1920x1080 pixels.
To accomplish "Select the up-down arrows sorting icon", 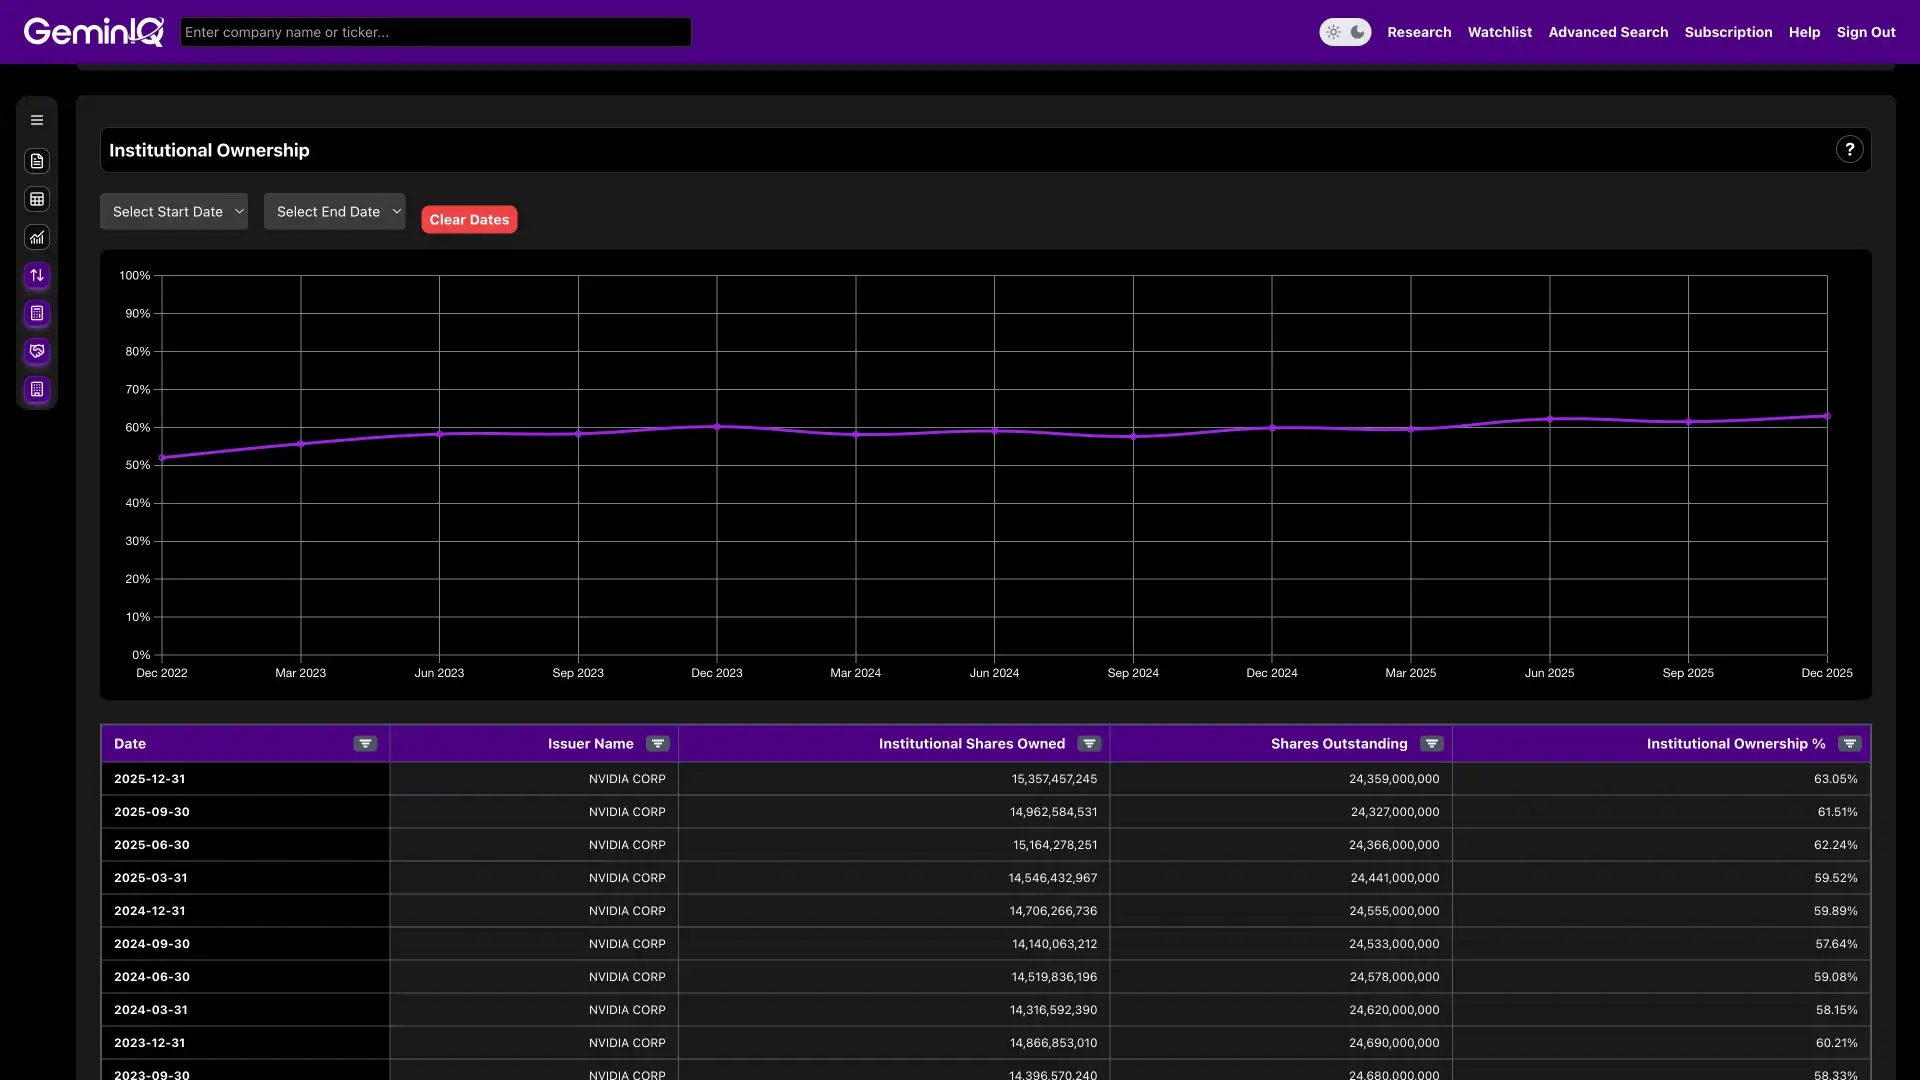I will (37, 275).
